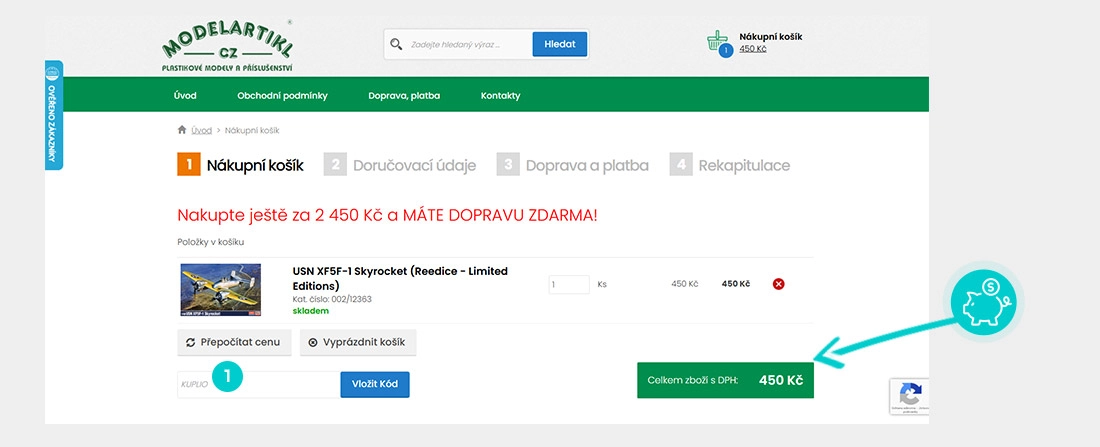Viewport: 1100px width, 447px height.
Task: Select step 3 Doprava a platba
Action: coord(572,166)
